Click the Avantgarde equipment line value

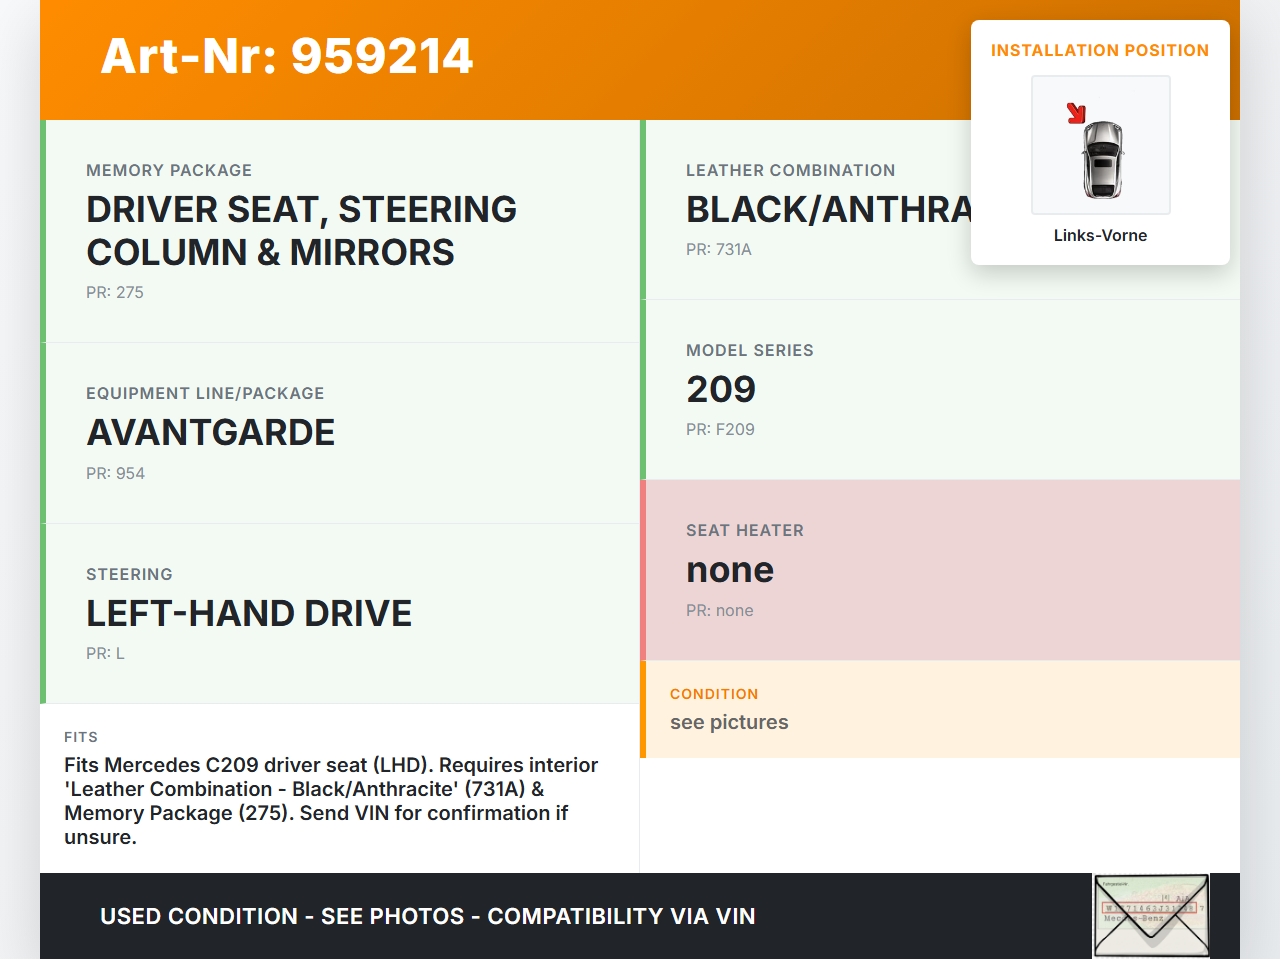tap(211, 433)
